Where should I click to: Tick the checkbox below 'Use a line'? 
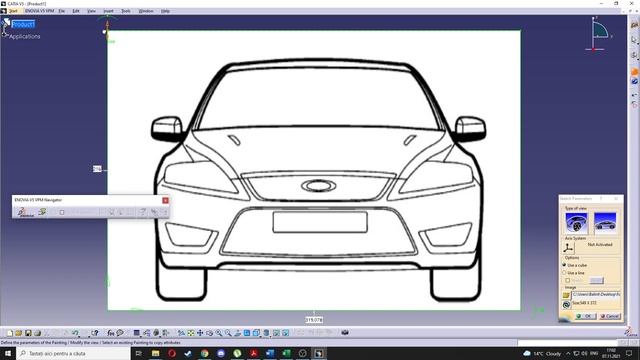coord(567,280)
